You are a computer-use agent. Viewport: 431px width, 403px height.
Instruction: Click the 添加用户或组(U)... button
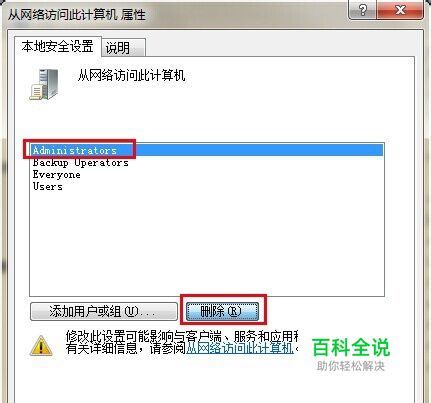pos(104,311)
